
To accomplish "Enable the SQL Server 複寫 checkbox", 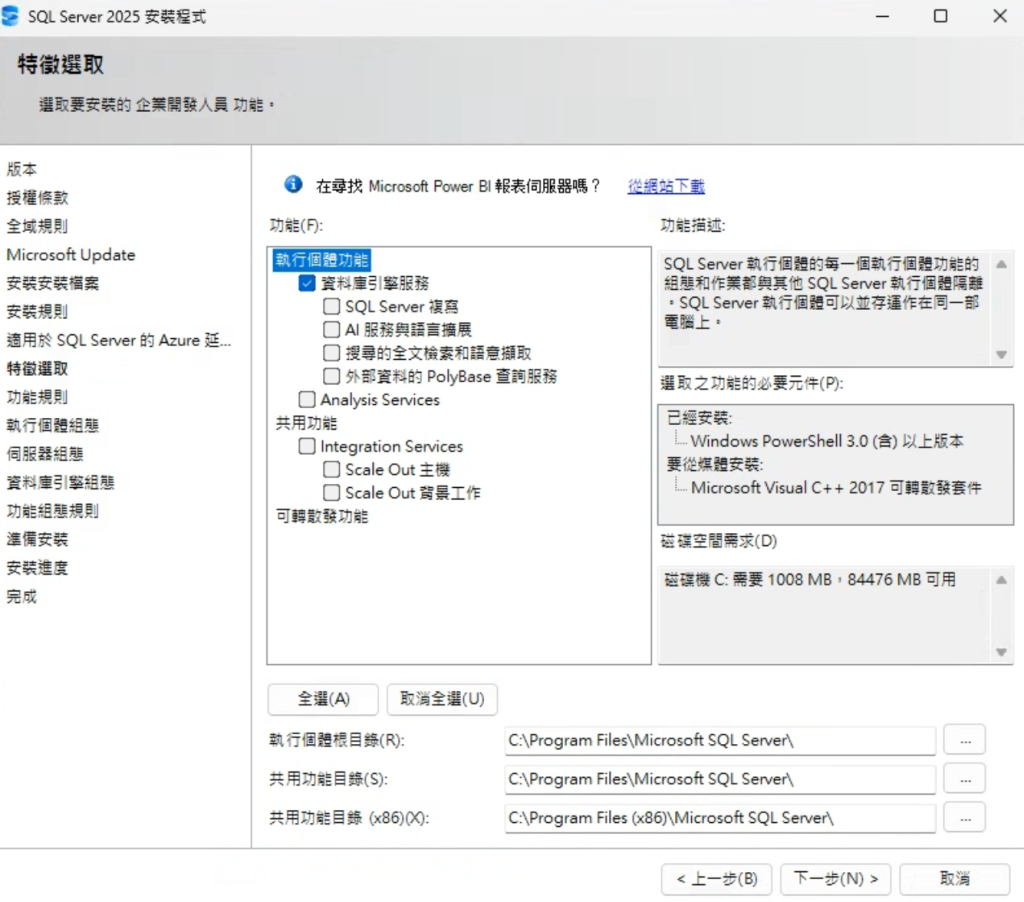I will click(x=331, y=306).
